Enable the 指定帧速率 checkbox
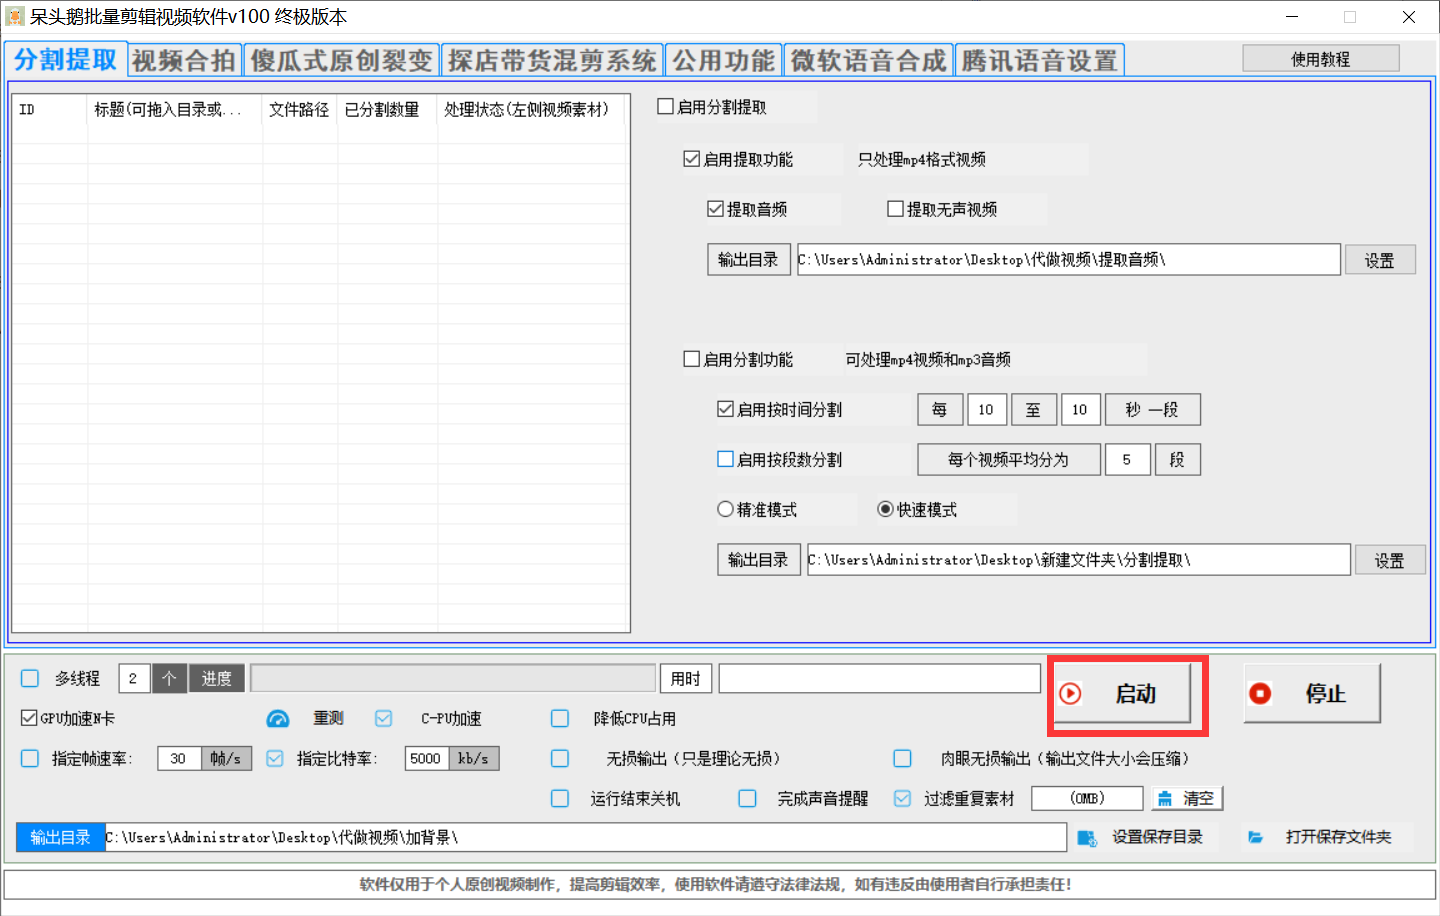1440x916 pixels. [30, 758]
